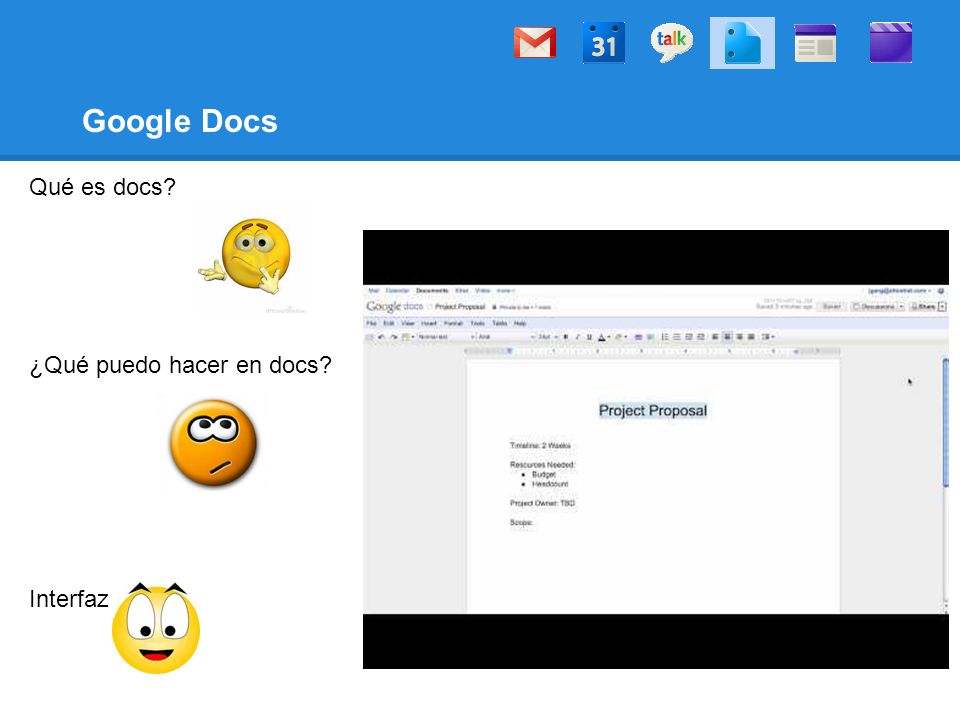
Task: Click the insert image toolbar icon
Action: click(x=650, y=337)
